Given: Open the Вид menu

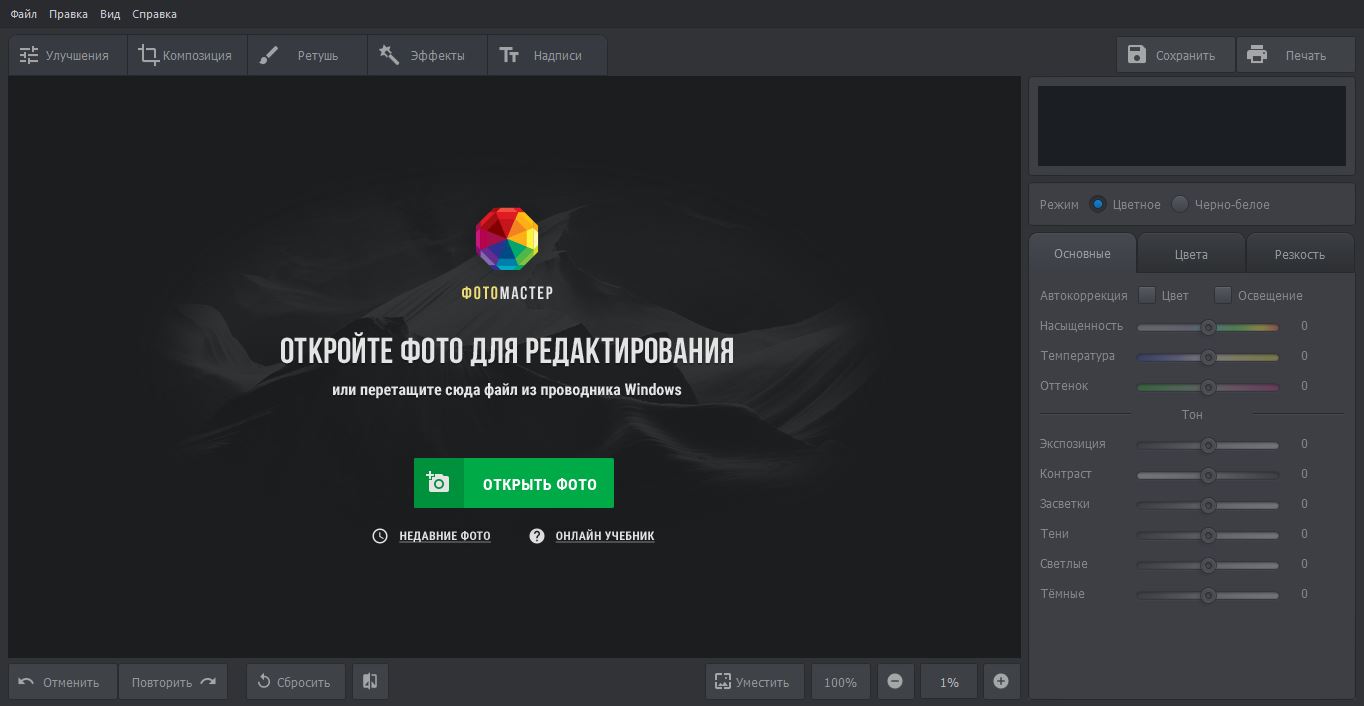Looking at the screenshot, I should coord(110,14).
